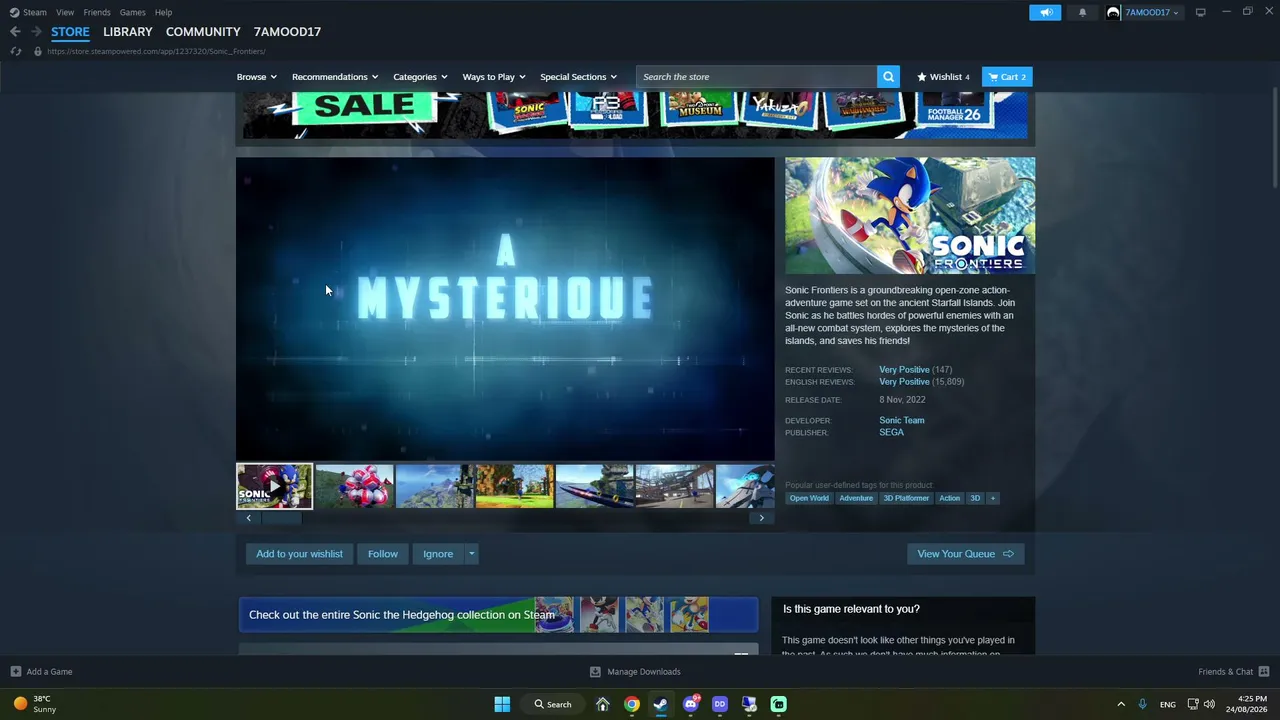Open the recent reviews Very Positive link

[x=904, y=370]
